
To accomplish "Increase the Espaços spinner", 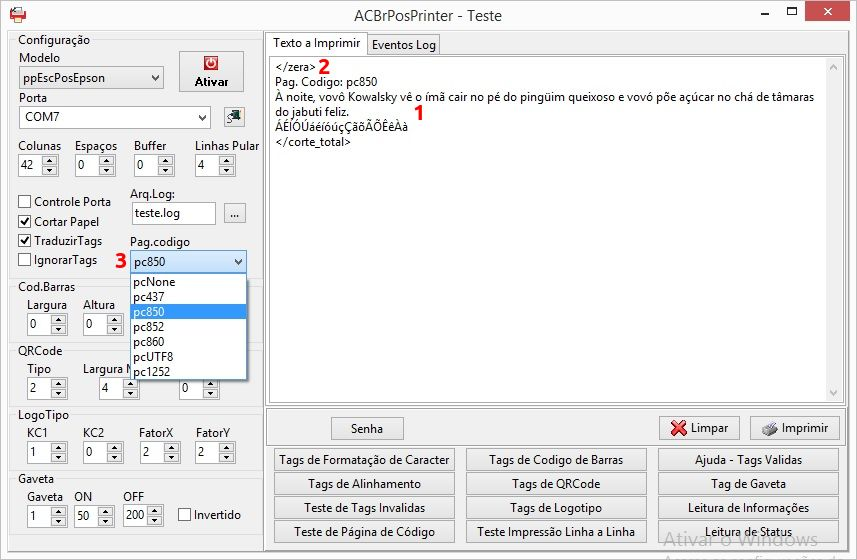I will coord(107,160).
